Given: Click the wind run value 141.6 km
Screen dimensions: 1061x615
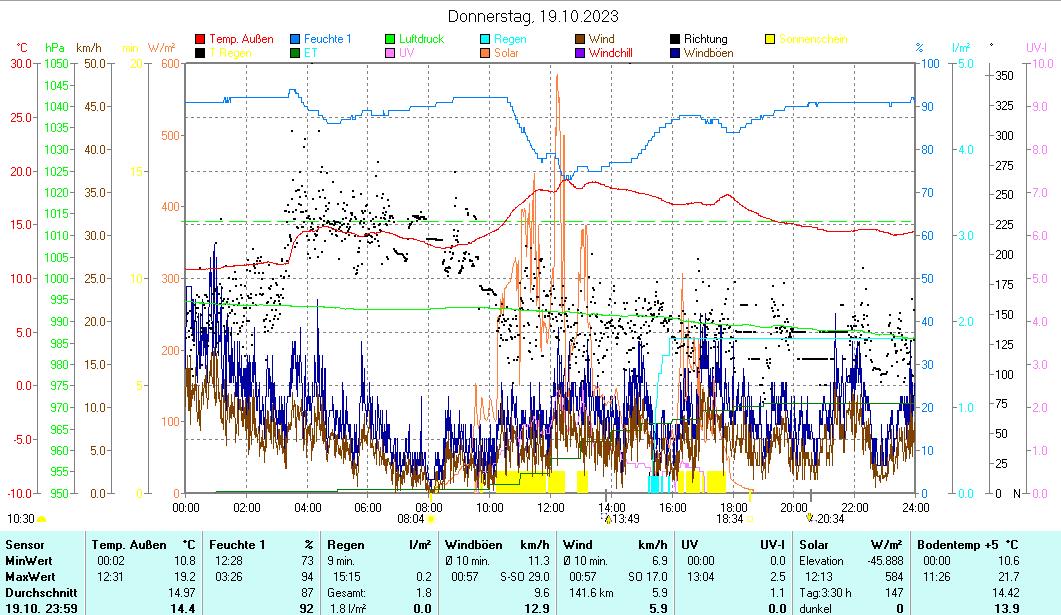Looking at the screenshot, I should [x=591, y=593].
